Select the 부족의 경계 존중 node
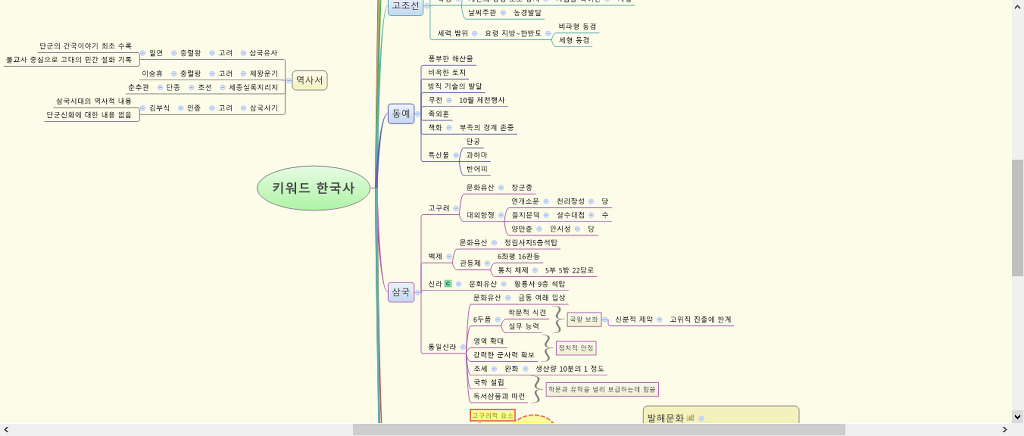Image resolution: width=1024 pixels, height=436 pixels. [x=487, y=128]
